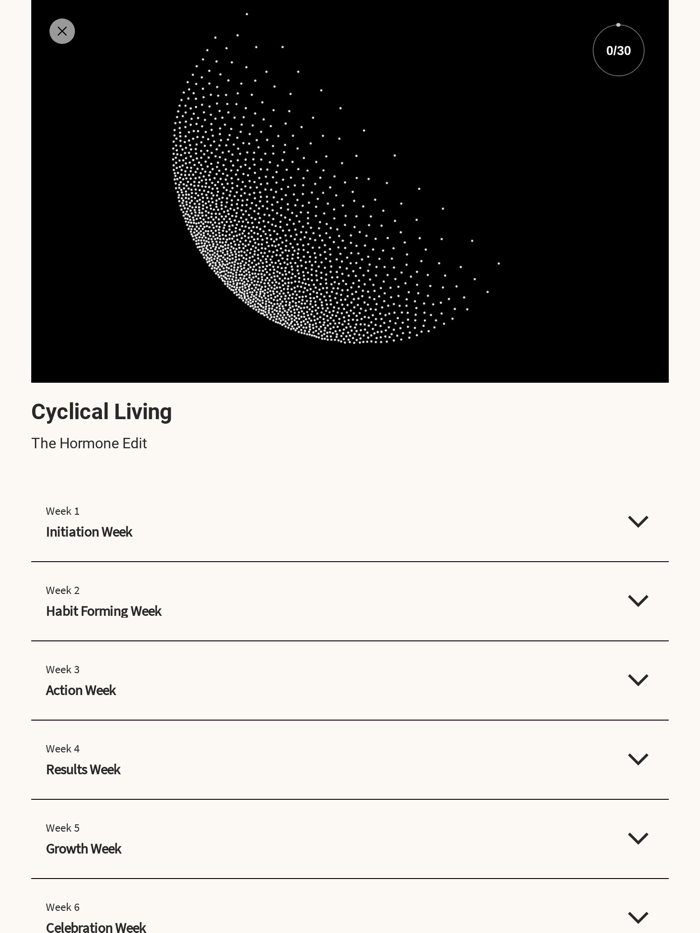Viewport: 700px width, 933px height.
Task: Click The Hormone Edit subtitle
Action: [x=89, y=443]
